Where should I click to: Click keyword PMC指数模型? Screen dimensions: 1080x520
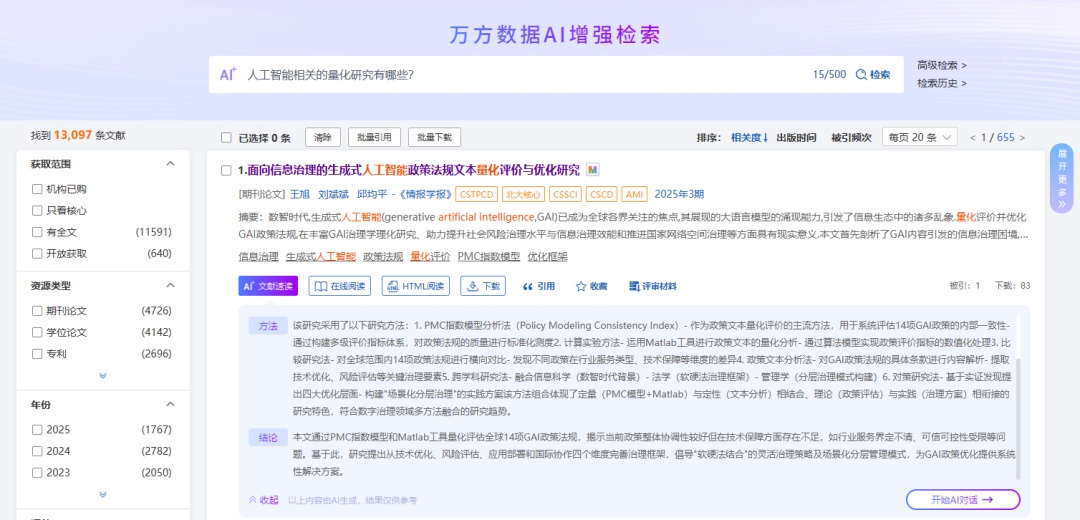tap(488, 257)
